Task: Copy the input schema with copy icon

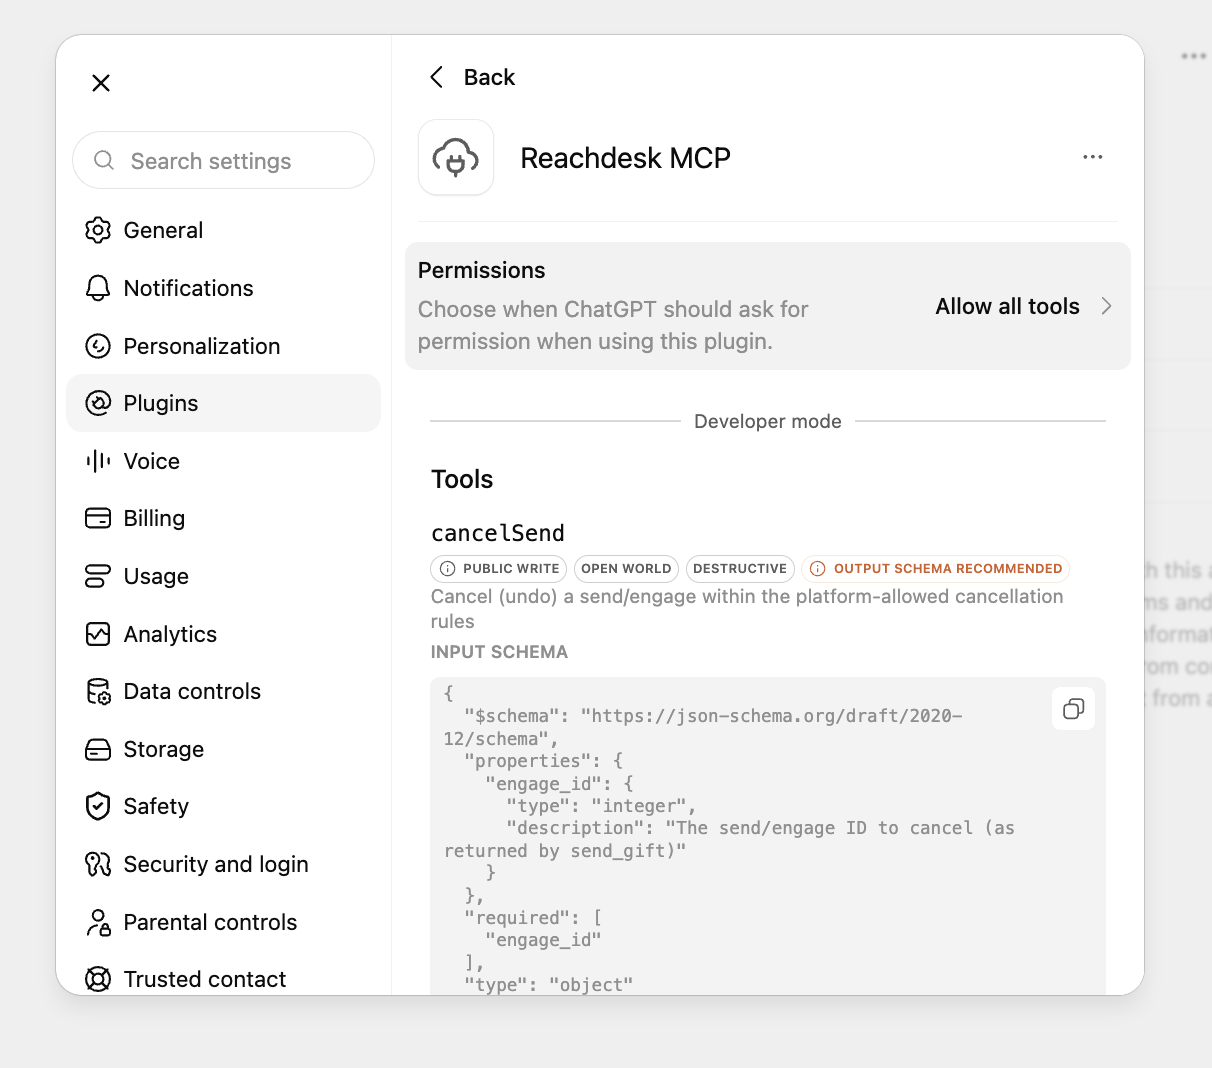Action: (1073, 709)
